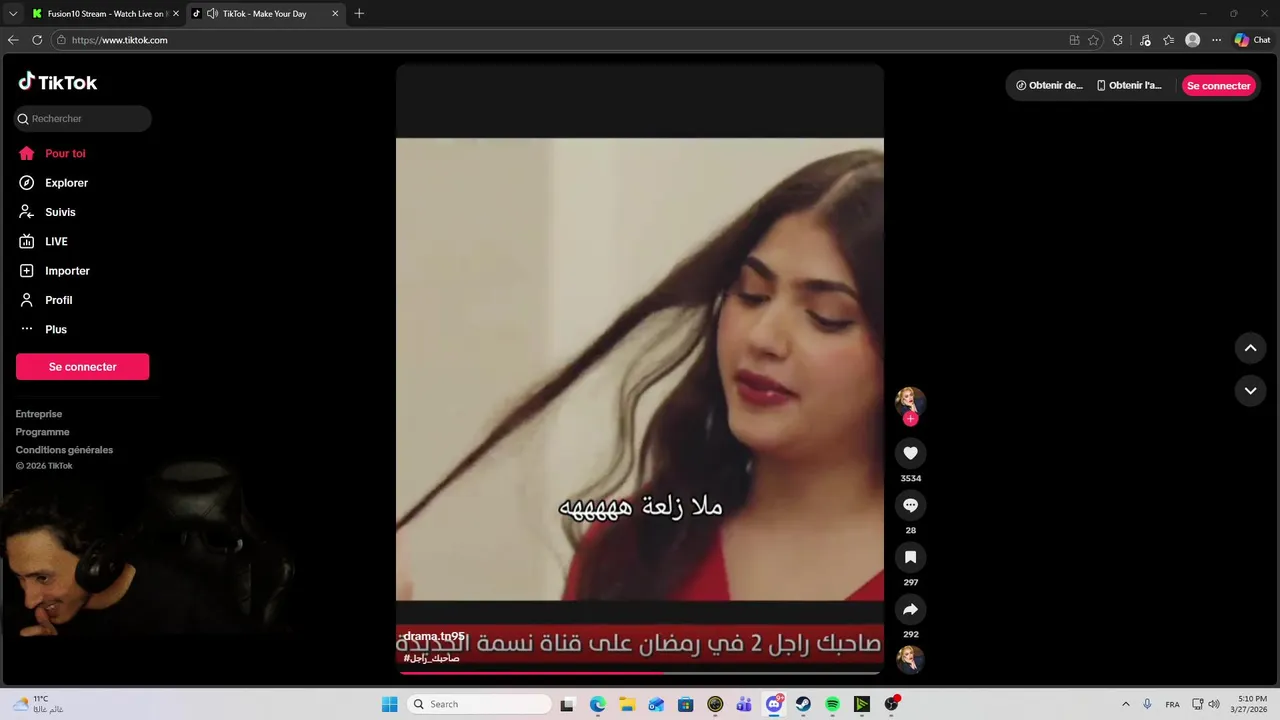The image size is (1280, 720).
Task: Open the Favorites list icon
Action: pyautogui.click(x=1168, y=40)
